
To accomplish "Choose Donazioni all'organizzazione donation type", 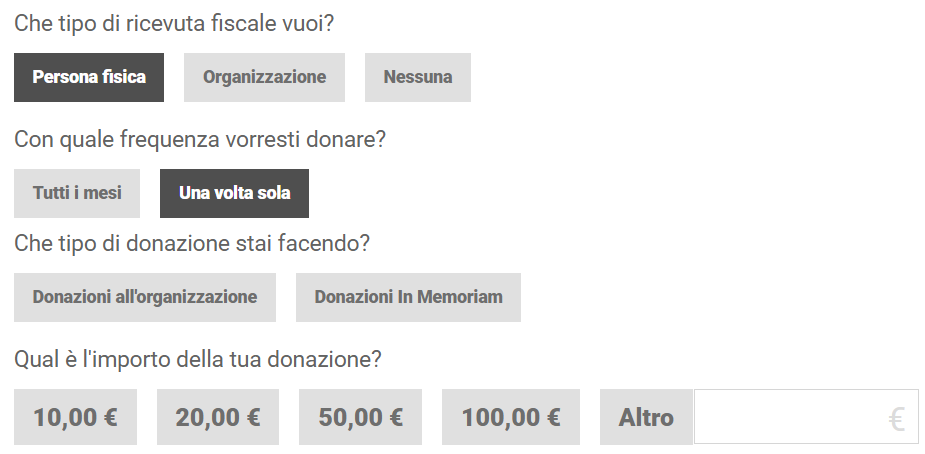I will (145, 297).
